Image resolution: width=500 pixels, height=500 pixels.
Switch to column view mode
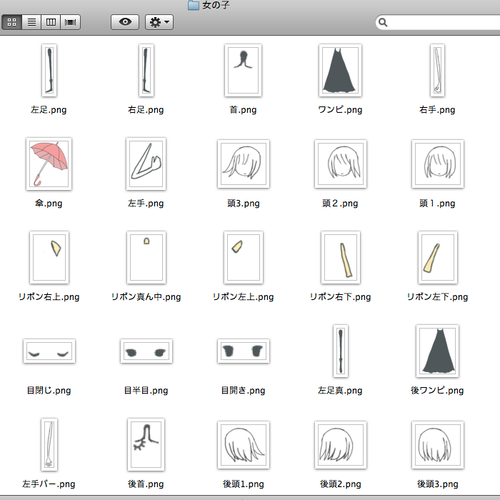[x=51, y=22]
